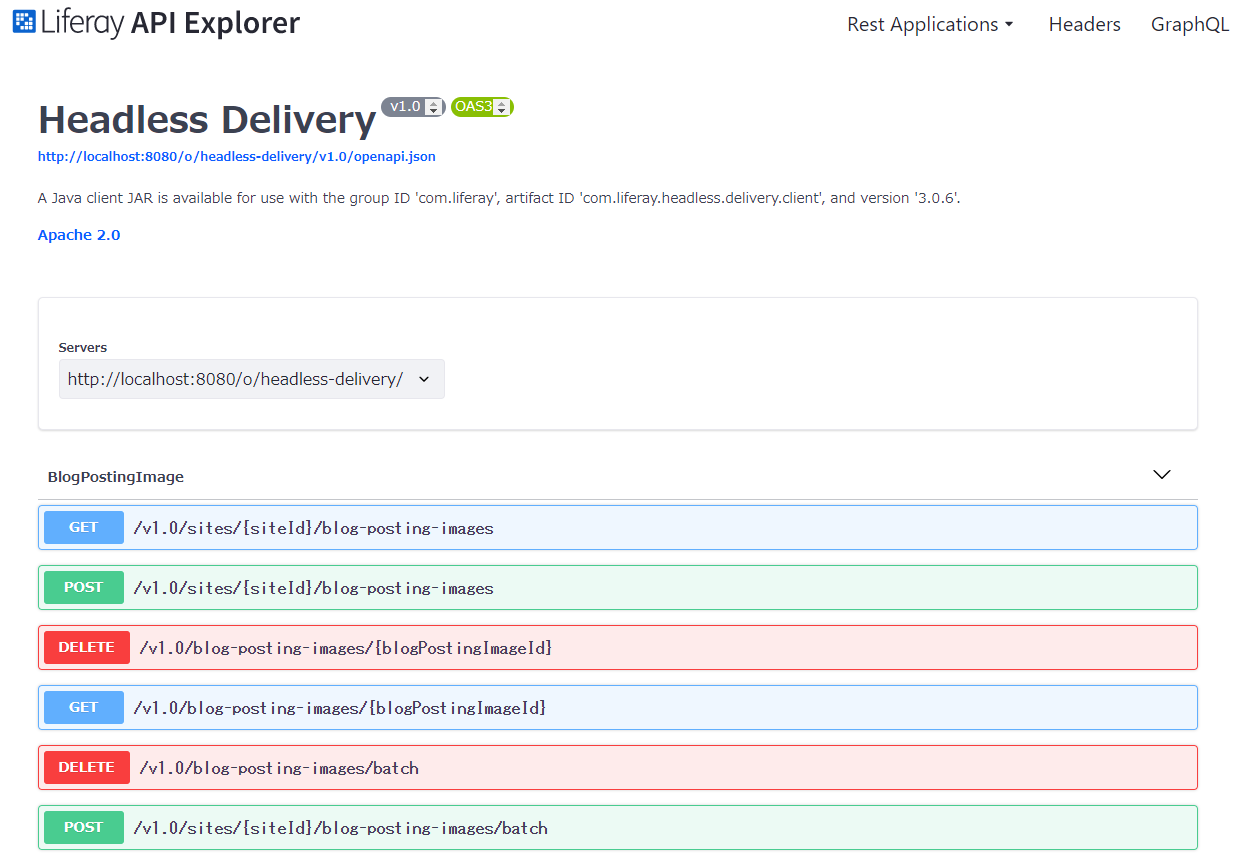
Task: Expand GET /v1.0/sites/{siteId}/blog-posting-images operation
Action: click(x=618, y=527)
